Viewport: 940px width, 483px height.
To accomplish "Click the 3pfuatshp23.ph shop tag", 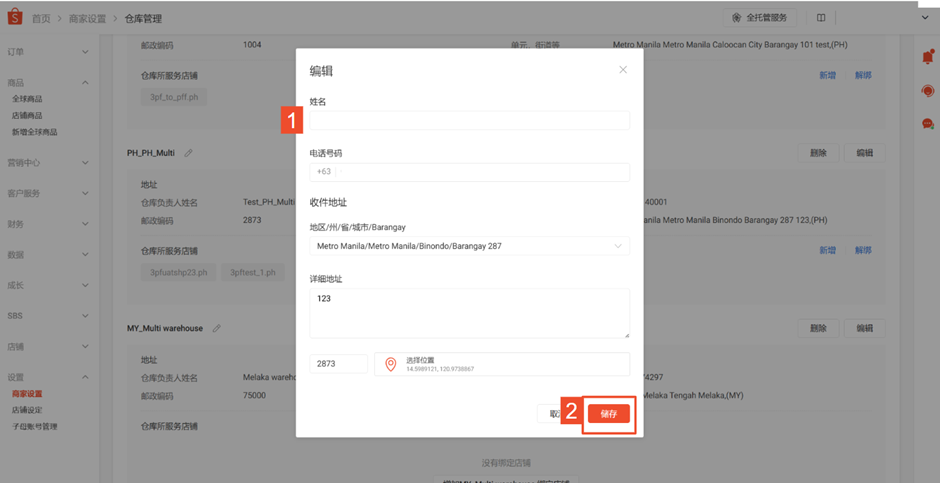I will pyautogui.click(x=179, y=272).
